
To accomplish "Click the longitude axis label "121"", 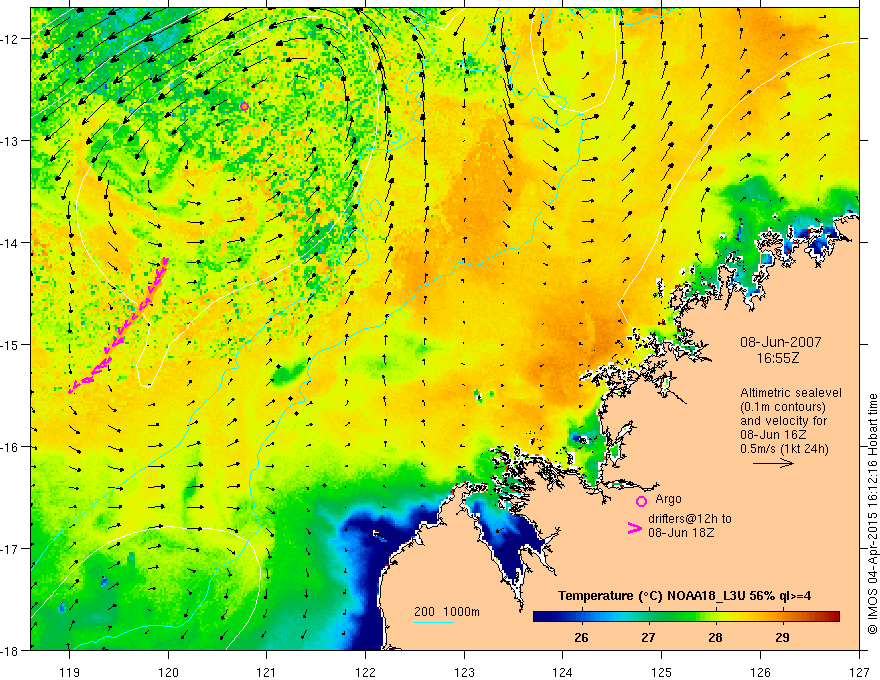I will [x=267, y=672].
